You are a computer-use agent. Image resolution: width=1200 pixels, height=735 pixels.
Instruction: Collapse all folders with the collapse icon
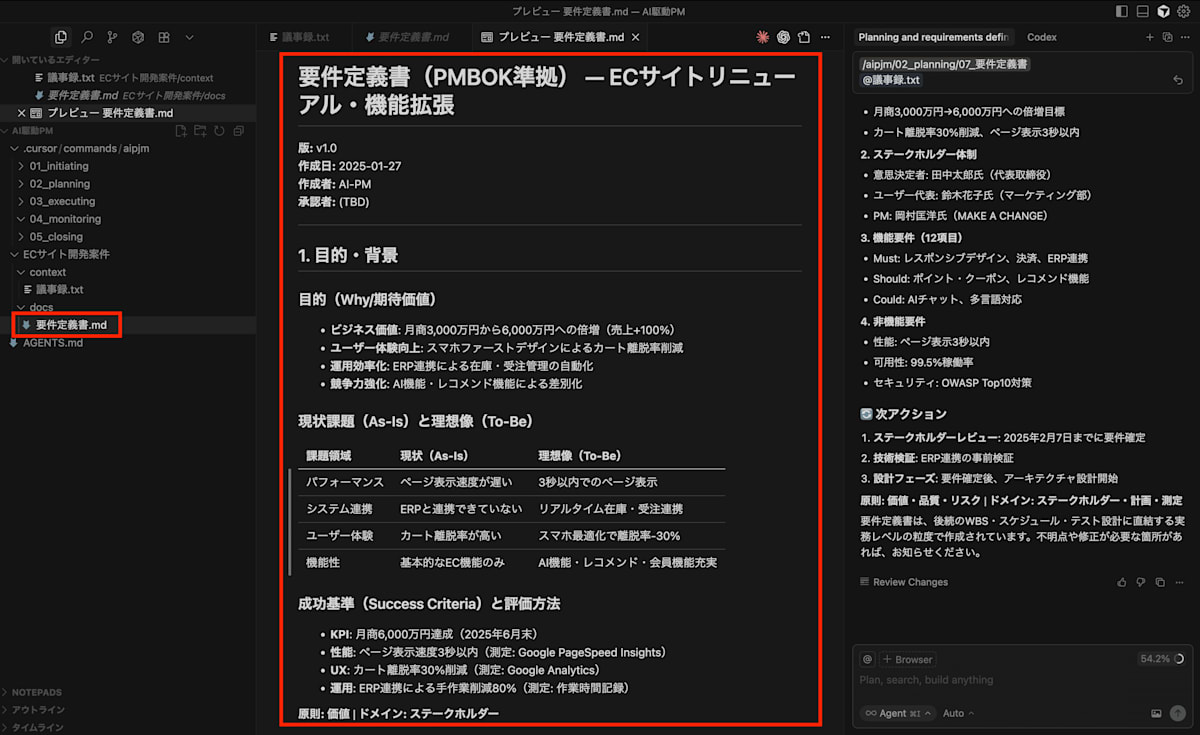pos(238,130)
